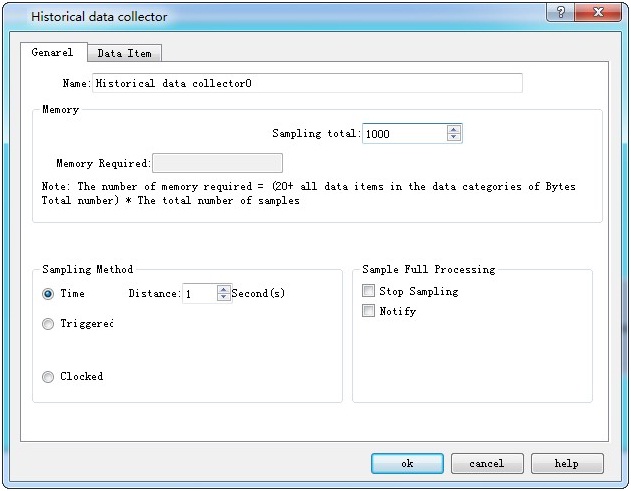Screen dimensions: 631x491
Task: Open the Data Item tab
Action: 124,53
